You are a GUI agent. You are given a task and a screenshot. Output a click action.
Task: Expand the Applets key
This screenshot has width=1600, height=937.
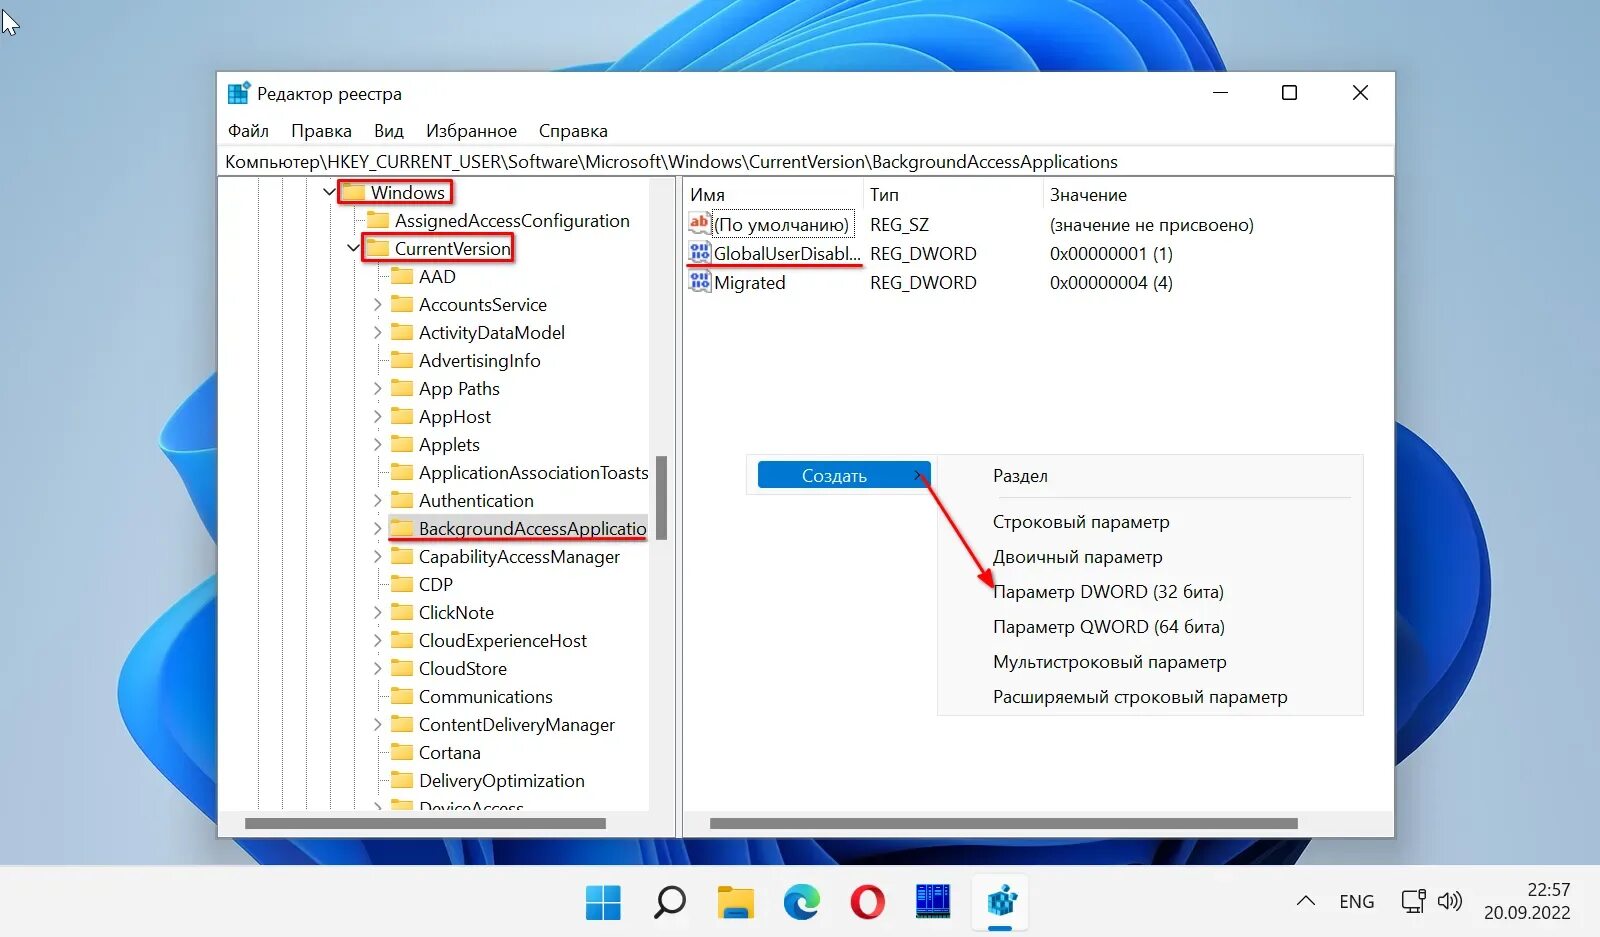tap(377, 444)
